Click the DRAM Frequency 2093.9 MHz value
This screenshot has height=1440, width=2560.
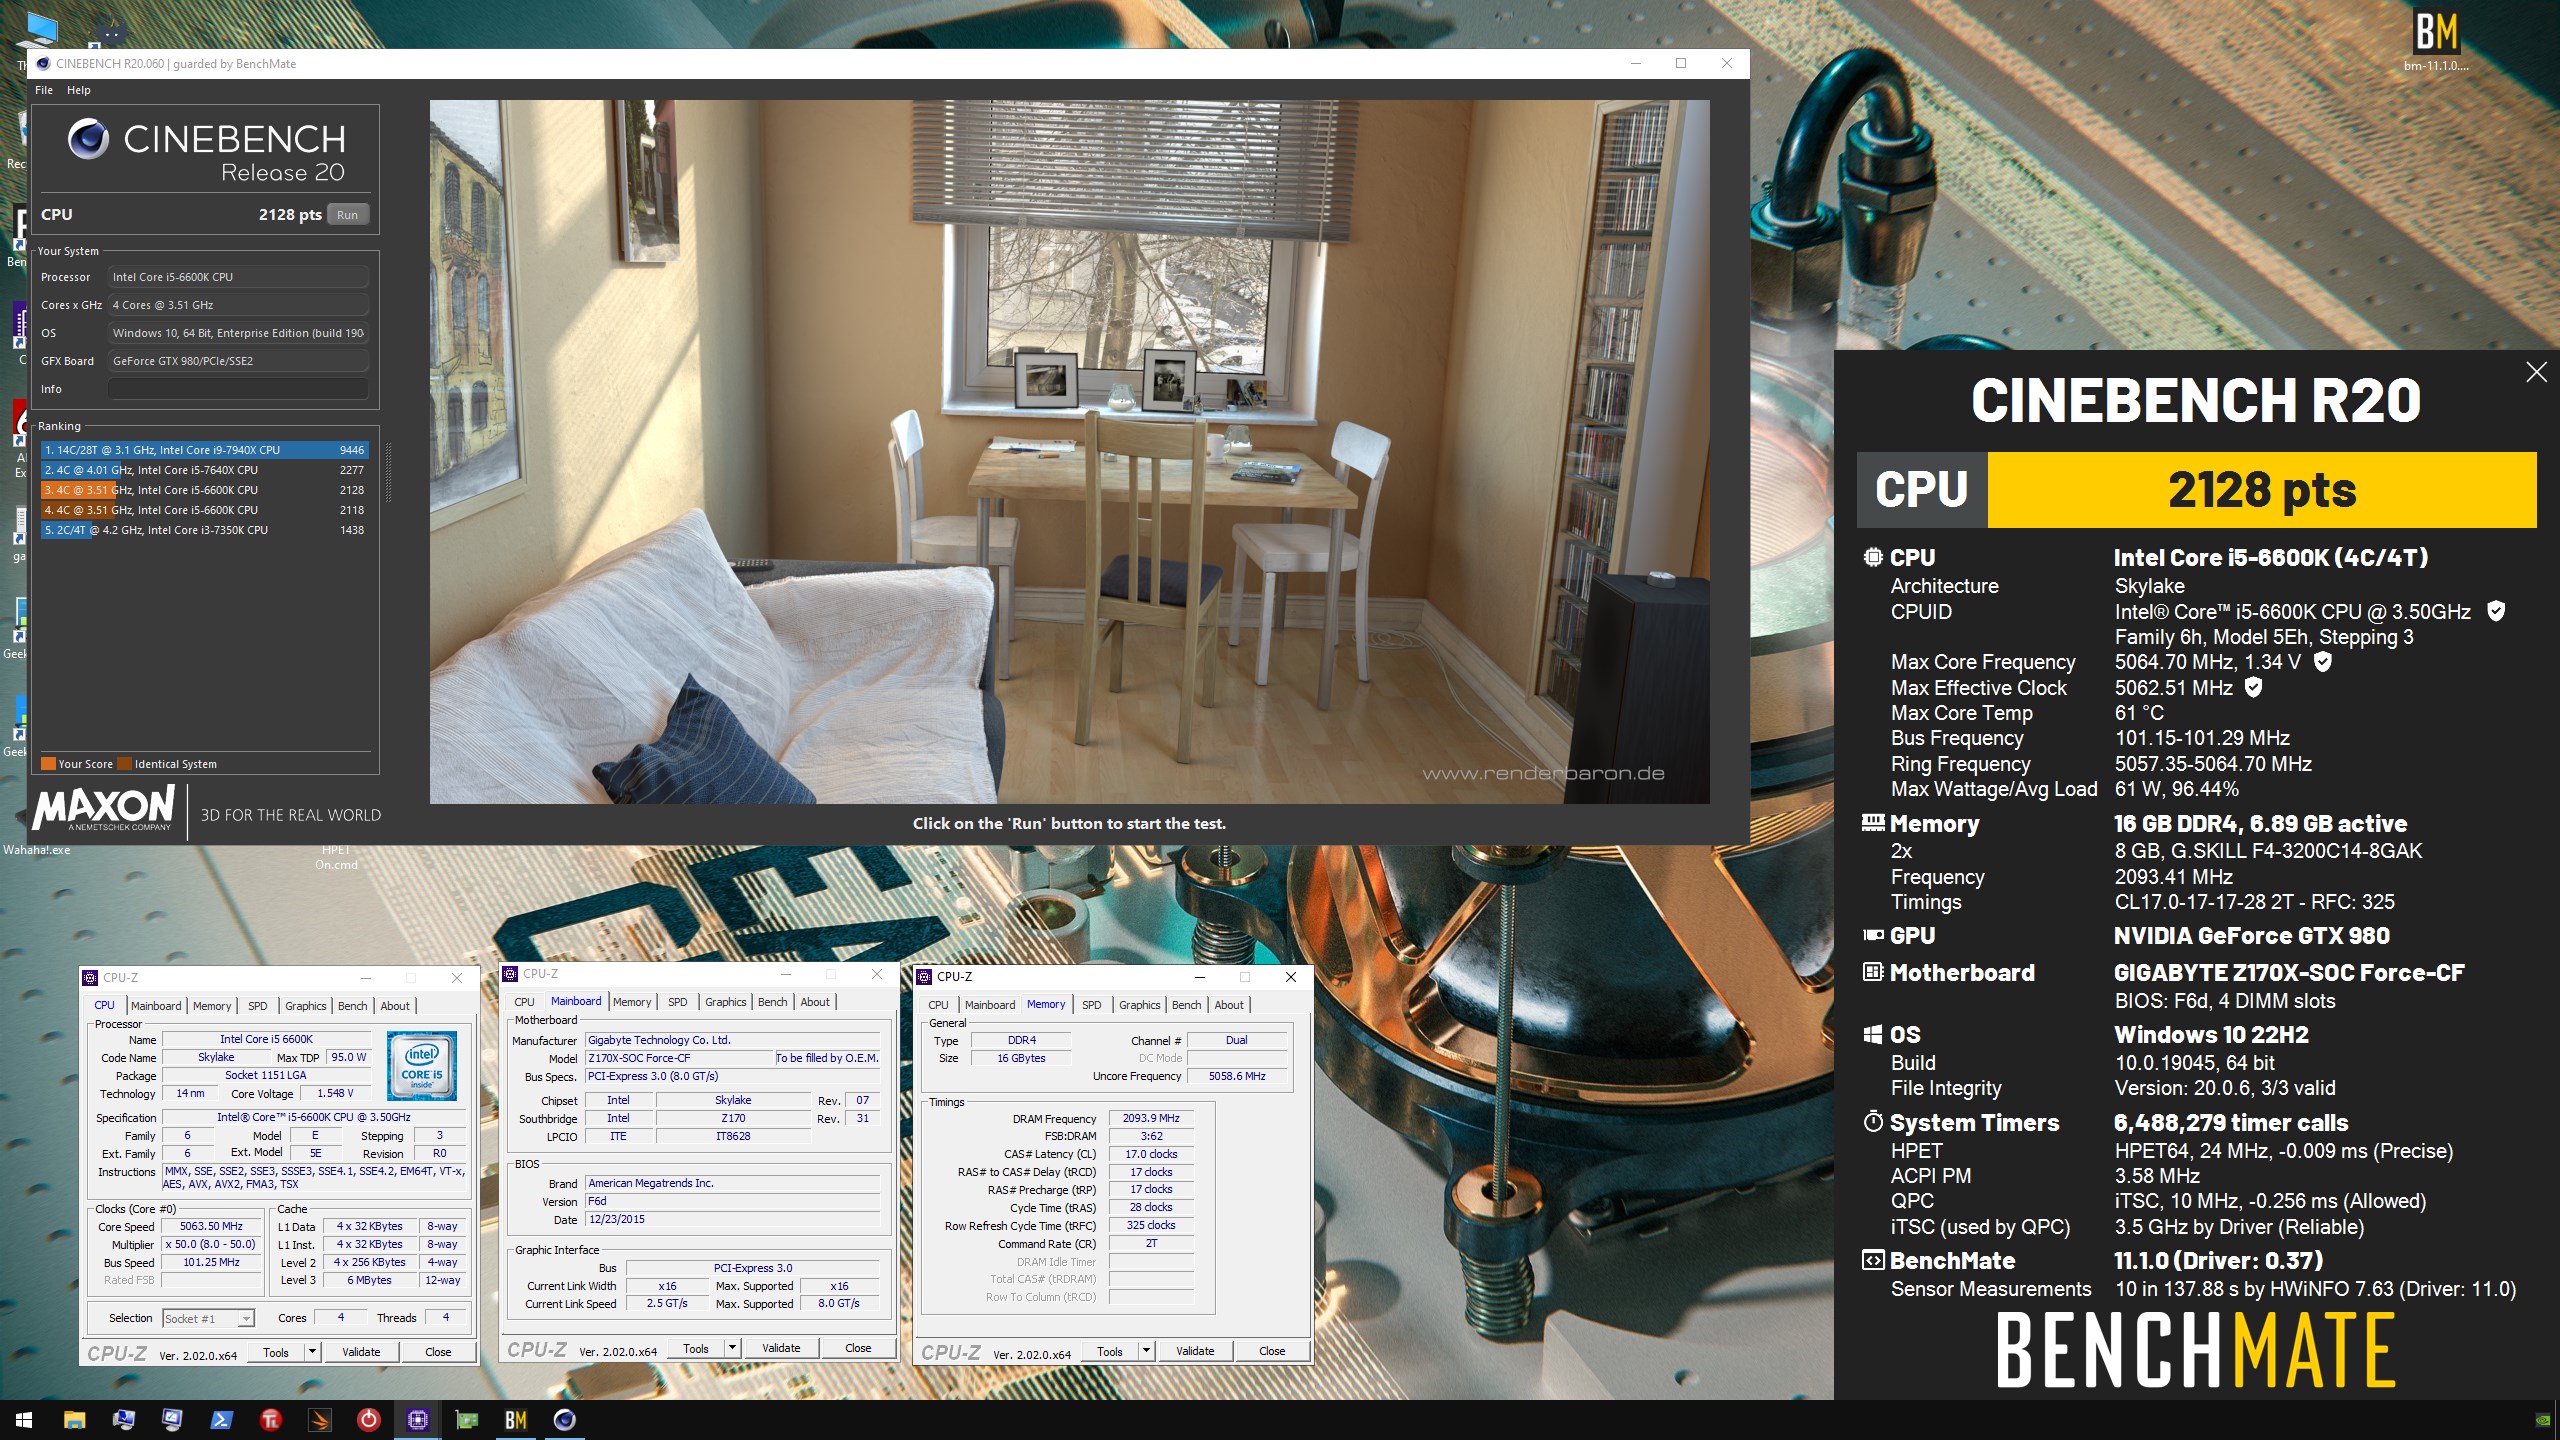tap(1151, 1118)
